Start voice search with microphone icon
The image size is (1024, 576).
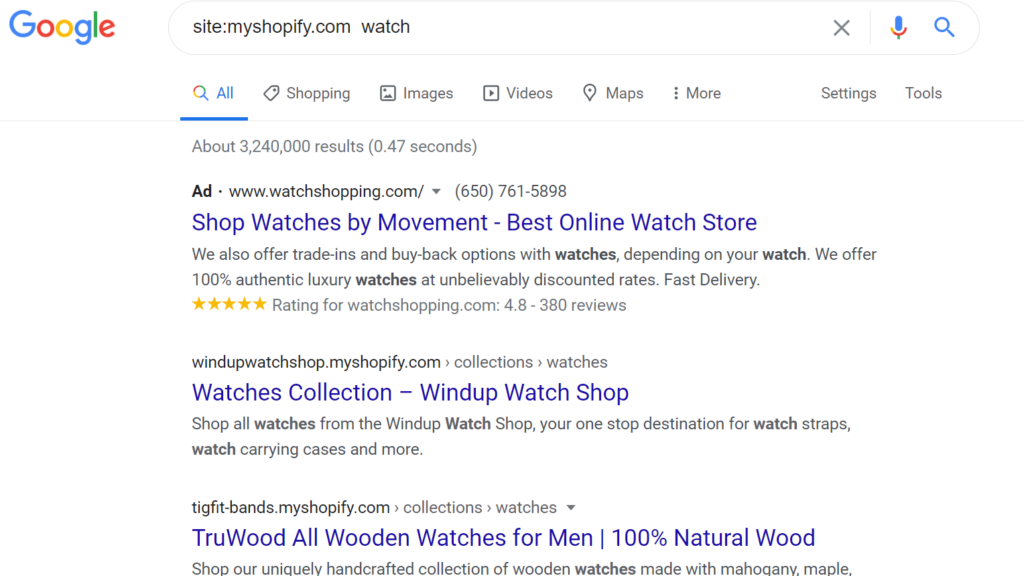tap(899, 27)
